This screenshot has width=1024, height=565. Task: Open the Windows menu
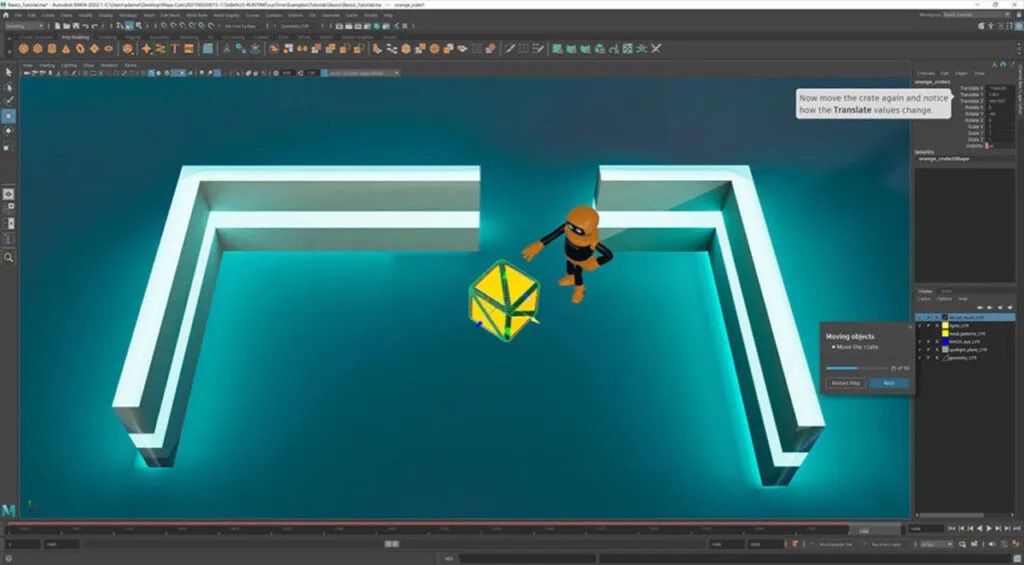click(128, 14)
